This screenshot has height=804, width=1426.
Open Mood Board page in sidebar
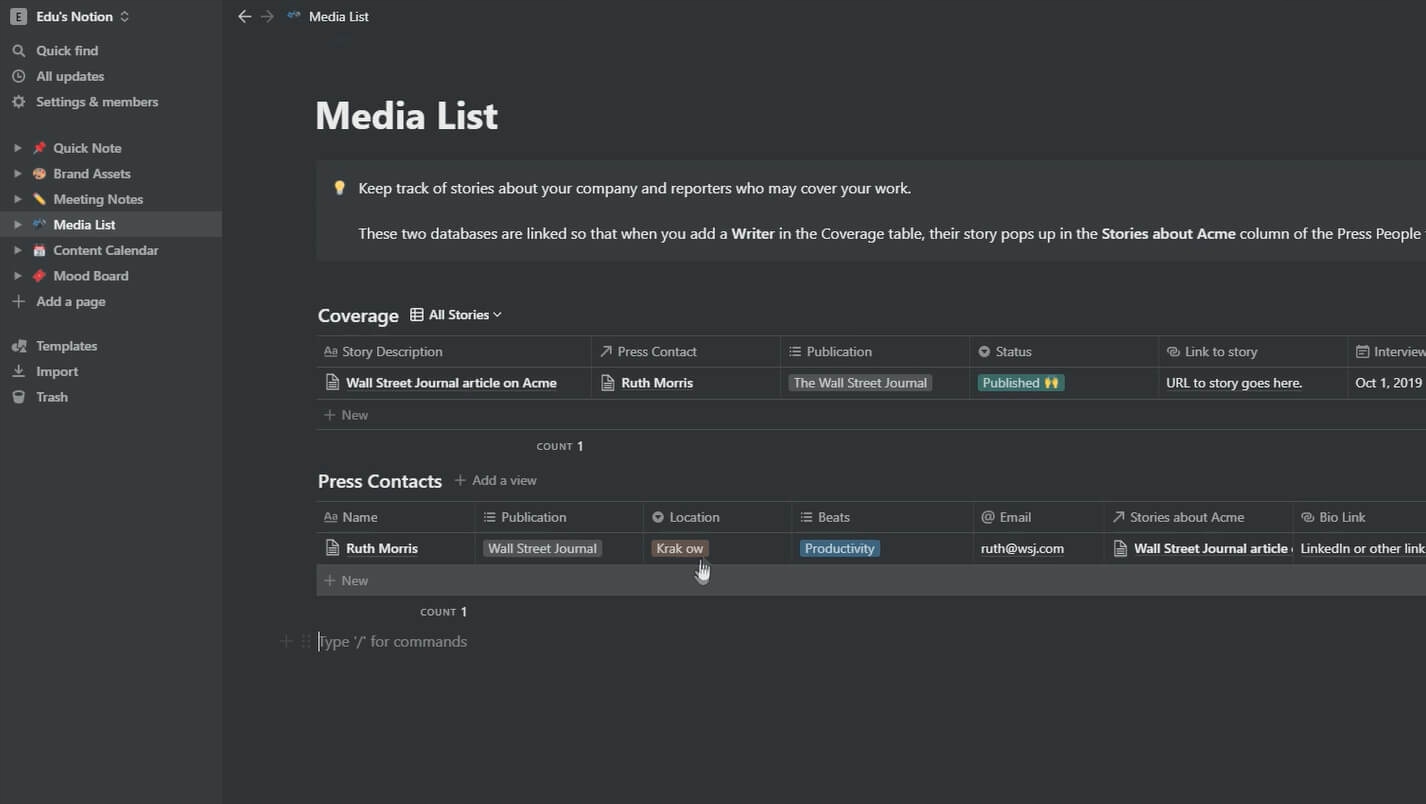point(91,276)
